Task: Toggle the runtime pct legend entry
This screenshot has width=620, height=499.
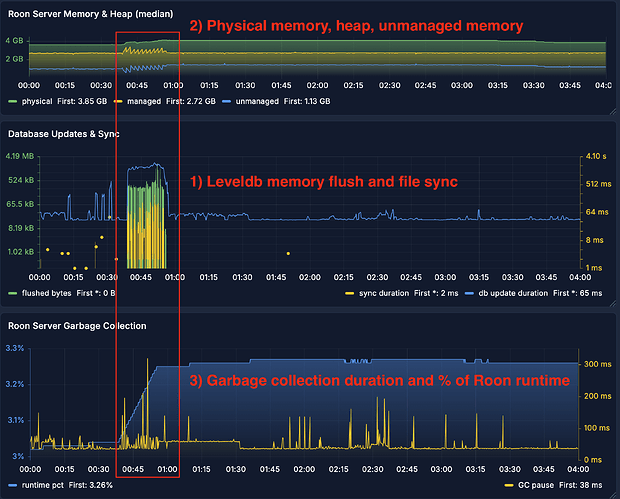Action: click(43, 485)
